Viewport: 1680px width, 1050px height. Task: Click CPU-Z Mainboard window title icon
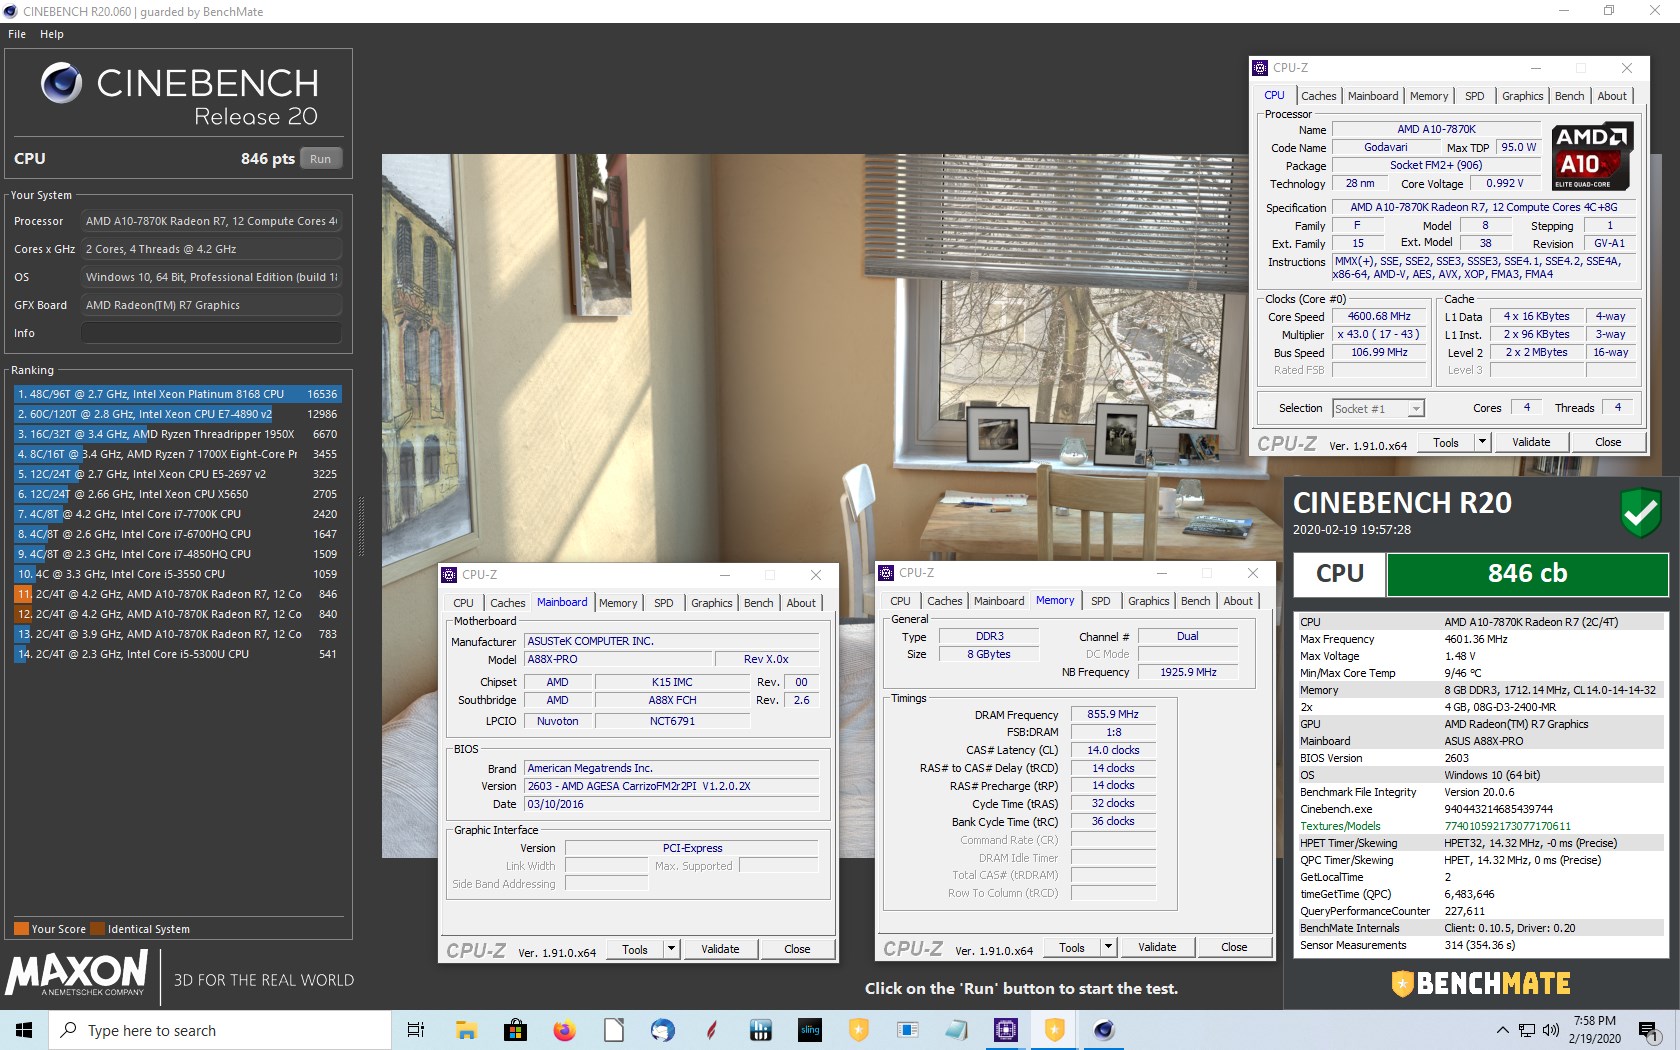pyautogui.click(x=449, y=575)
